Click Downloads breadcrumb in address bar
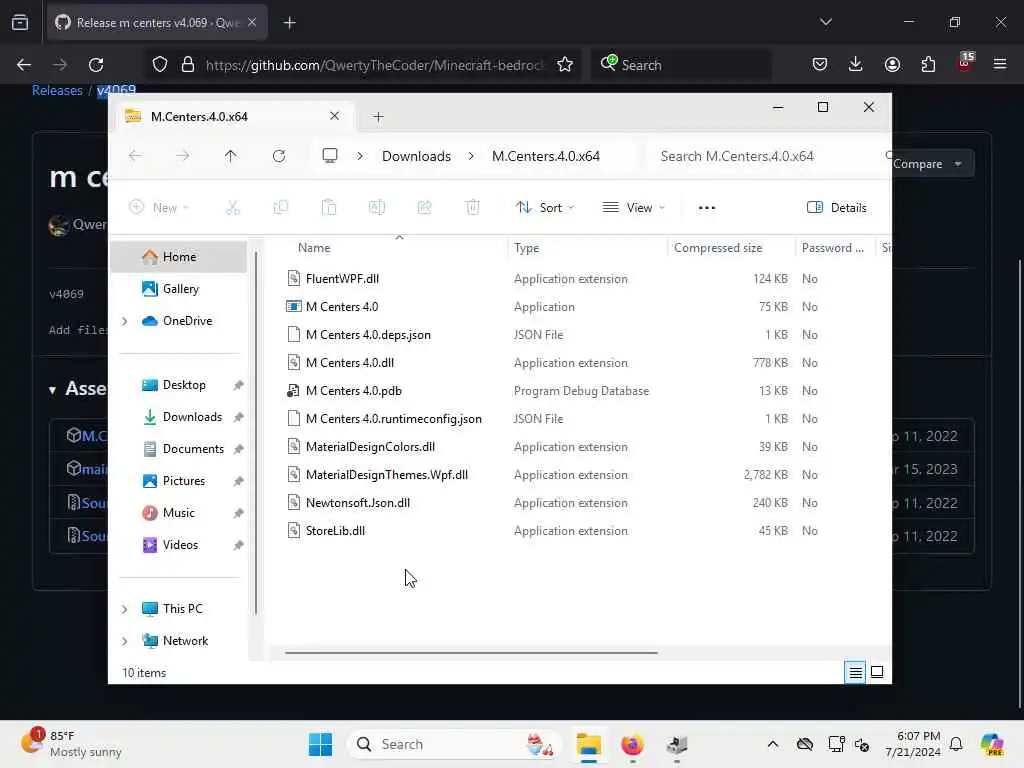Viewport: 1024px width, 768px height. [416, 156]
